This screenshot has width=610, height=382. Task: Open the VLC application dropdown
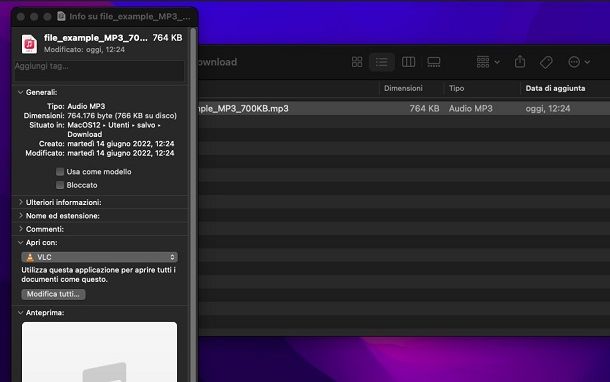[100, 257]
